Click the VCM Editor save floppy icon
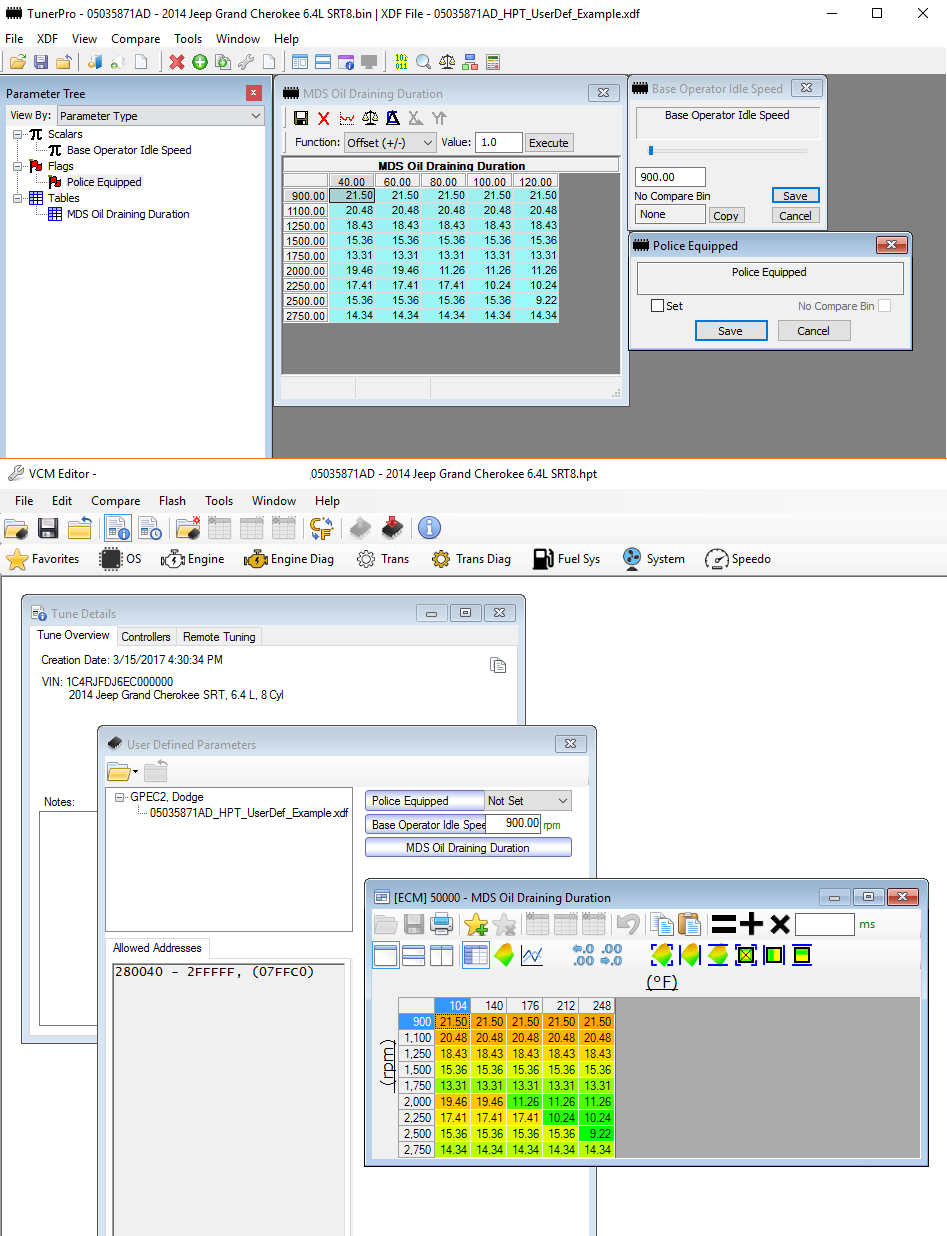The width and height of the screenshot is (947, 1236). [47, 528]
